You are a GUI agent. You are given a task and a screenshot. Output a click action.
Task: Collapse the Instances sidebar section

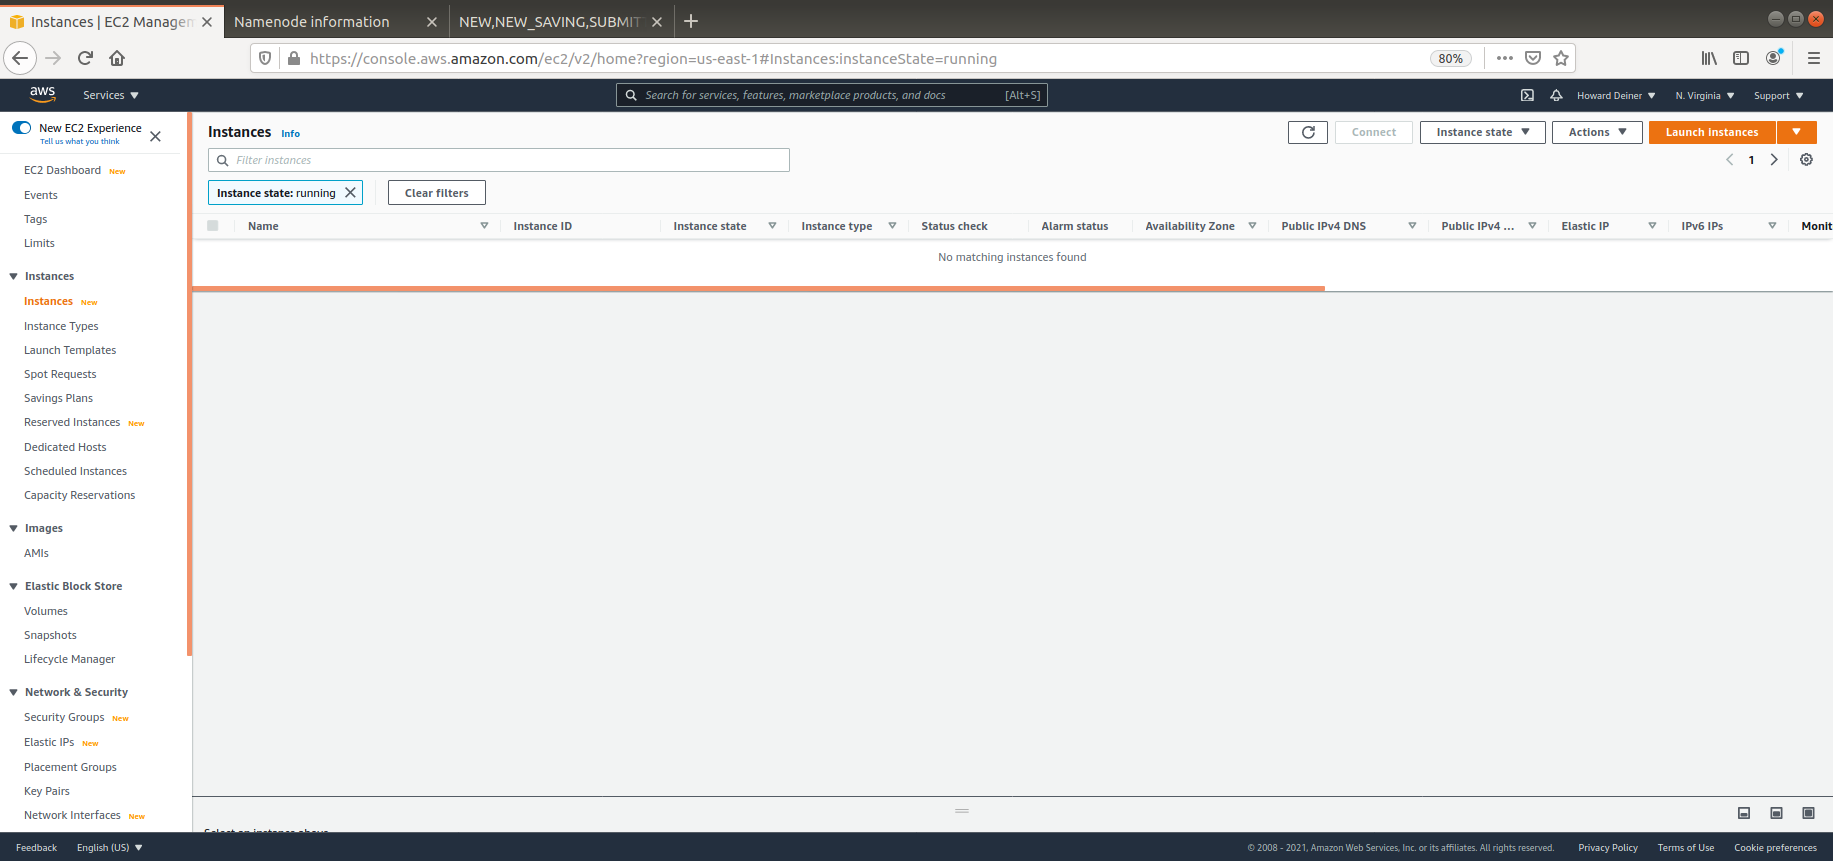tap(13, 276)
